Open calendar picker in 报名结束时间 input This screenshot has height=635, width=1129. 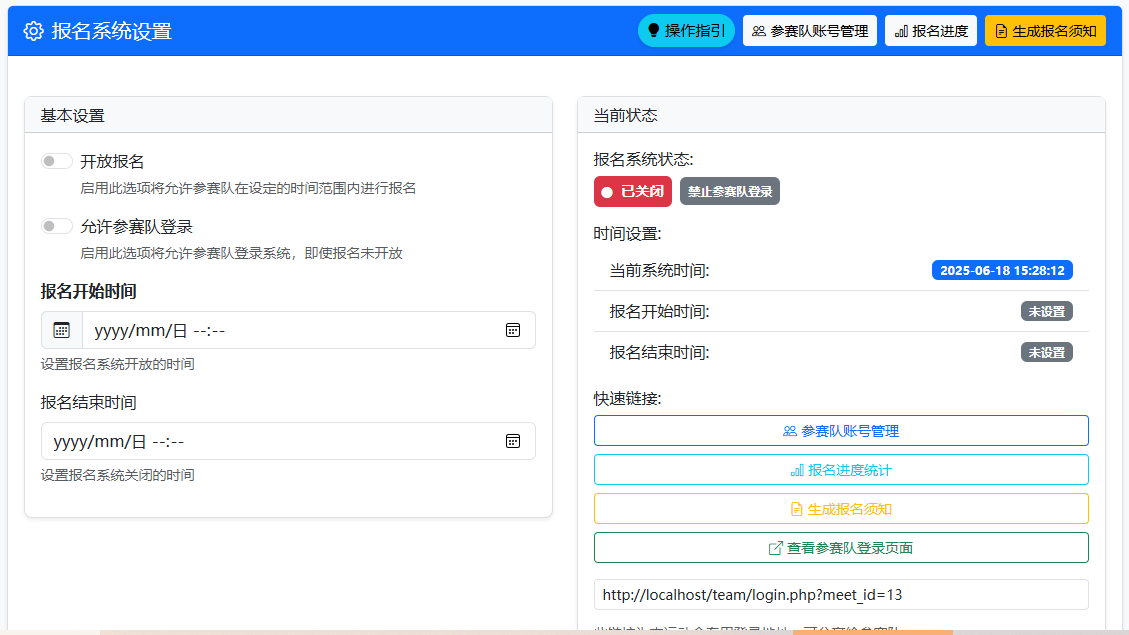(513, 441)
